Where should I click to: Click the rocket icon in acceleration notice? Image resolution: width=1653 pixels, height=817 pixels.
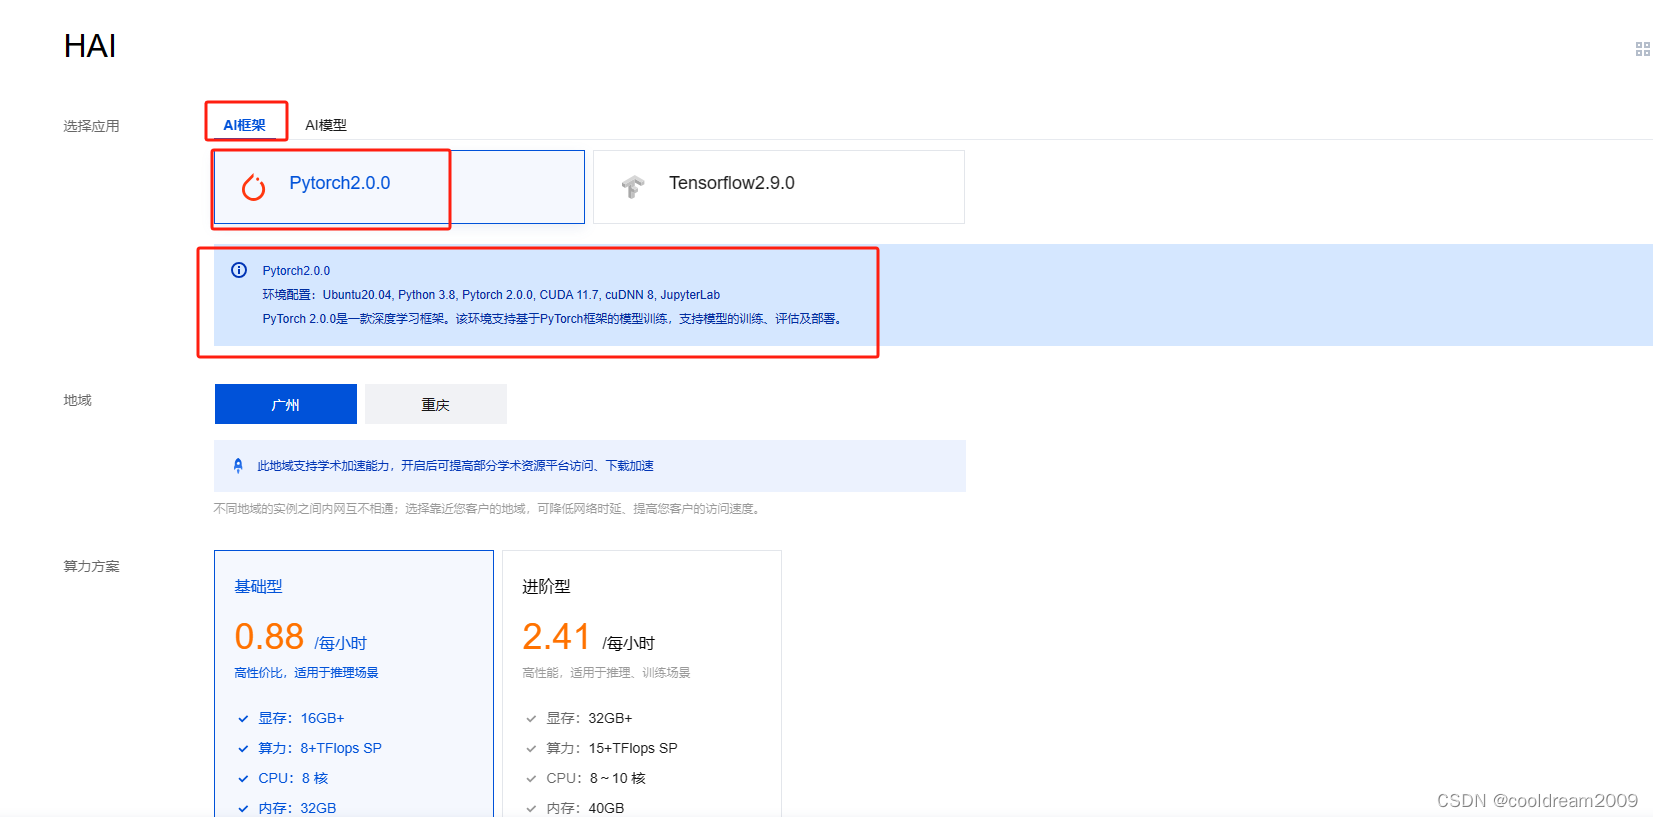(238, 466)
